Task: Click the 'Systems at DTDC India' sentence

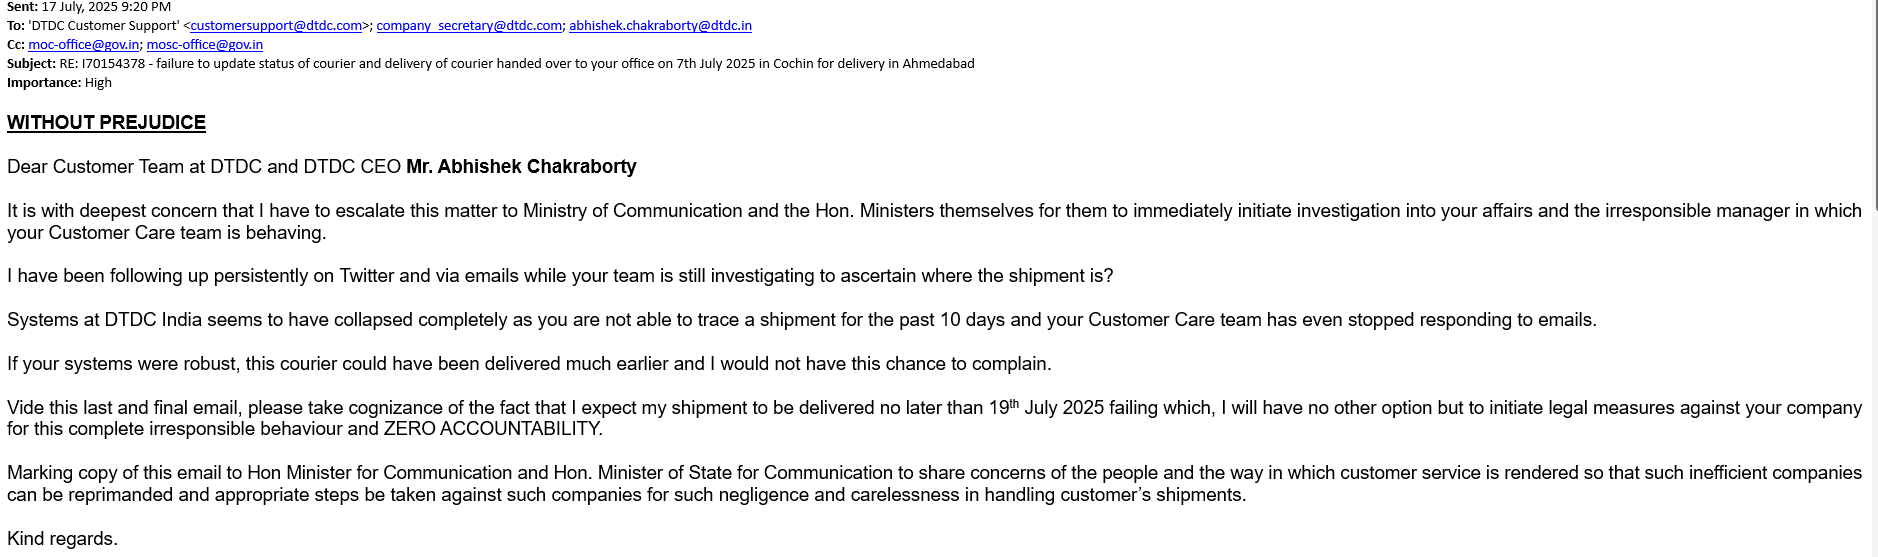Action: [800, 320]
